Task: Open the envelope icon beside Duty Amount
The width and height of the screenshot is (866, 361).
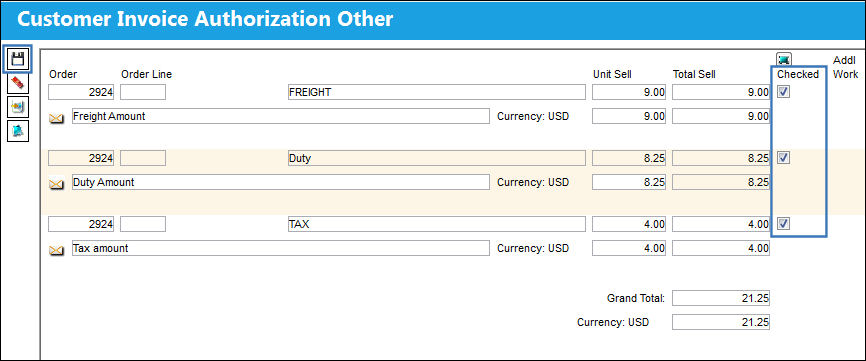Action: point(56,184)
